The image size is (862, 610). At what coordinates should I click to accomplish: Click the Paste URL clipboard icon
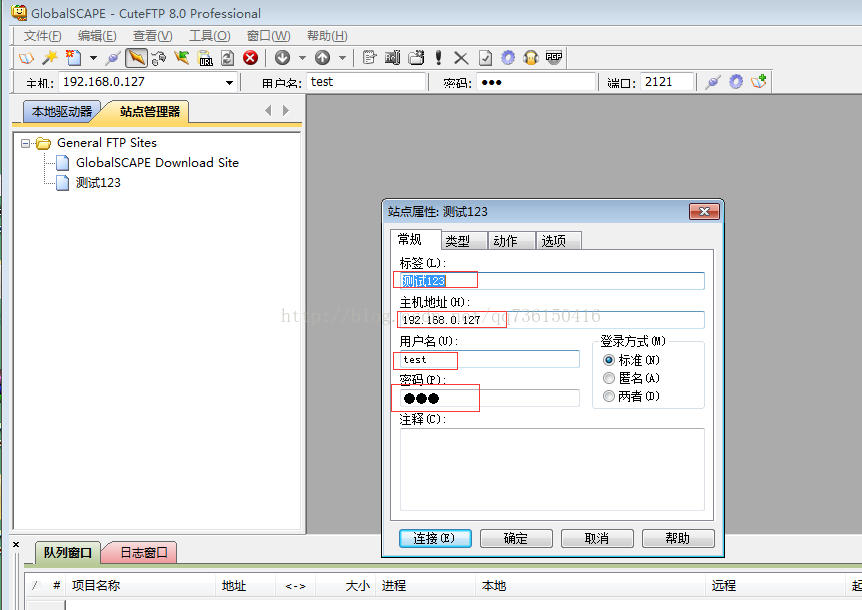point(205,58)
